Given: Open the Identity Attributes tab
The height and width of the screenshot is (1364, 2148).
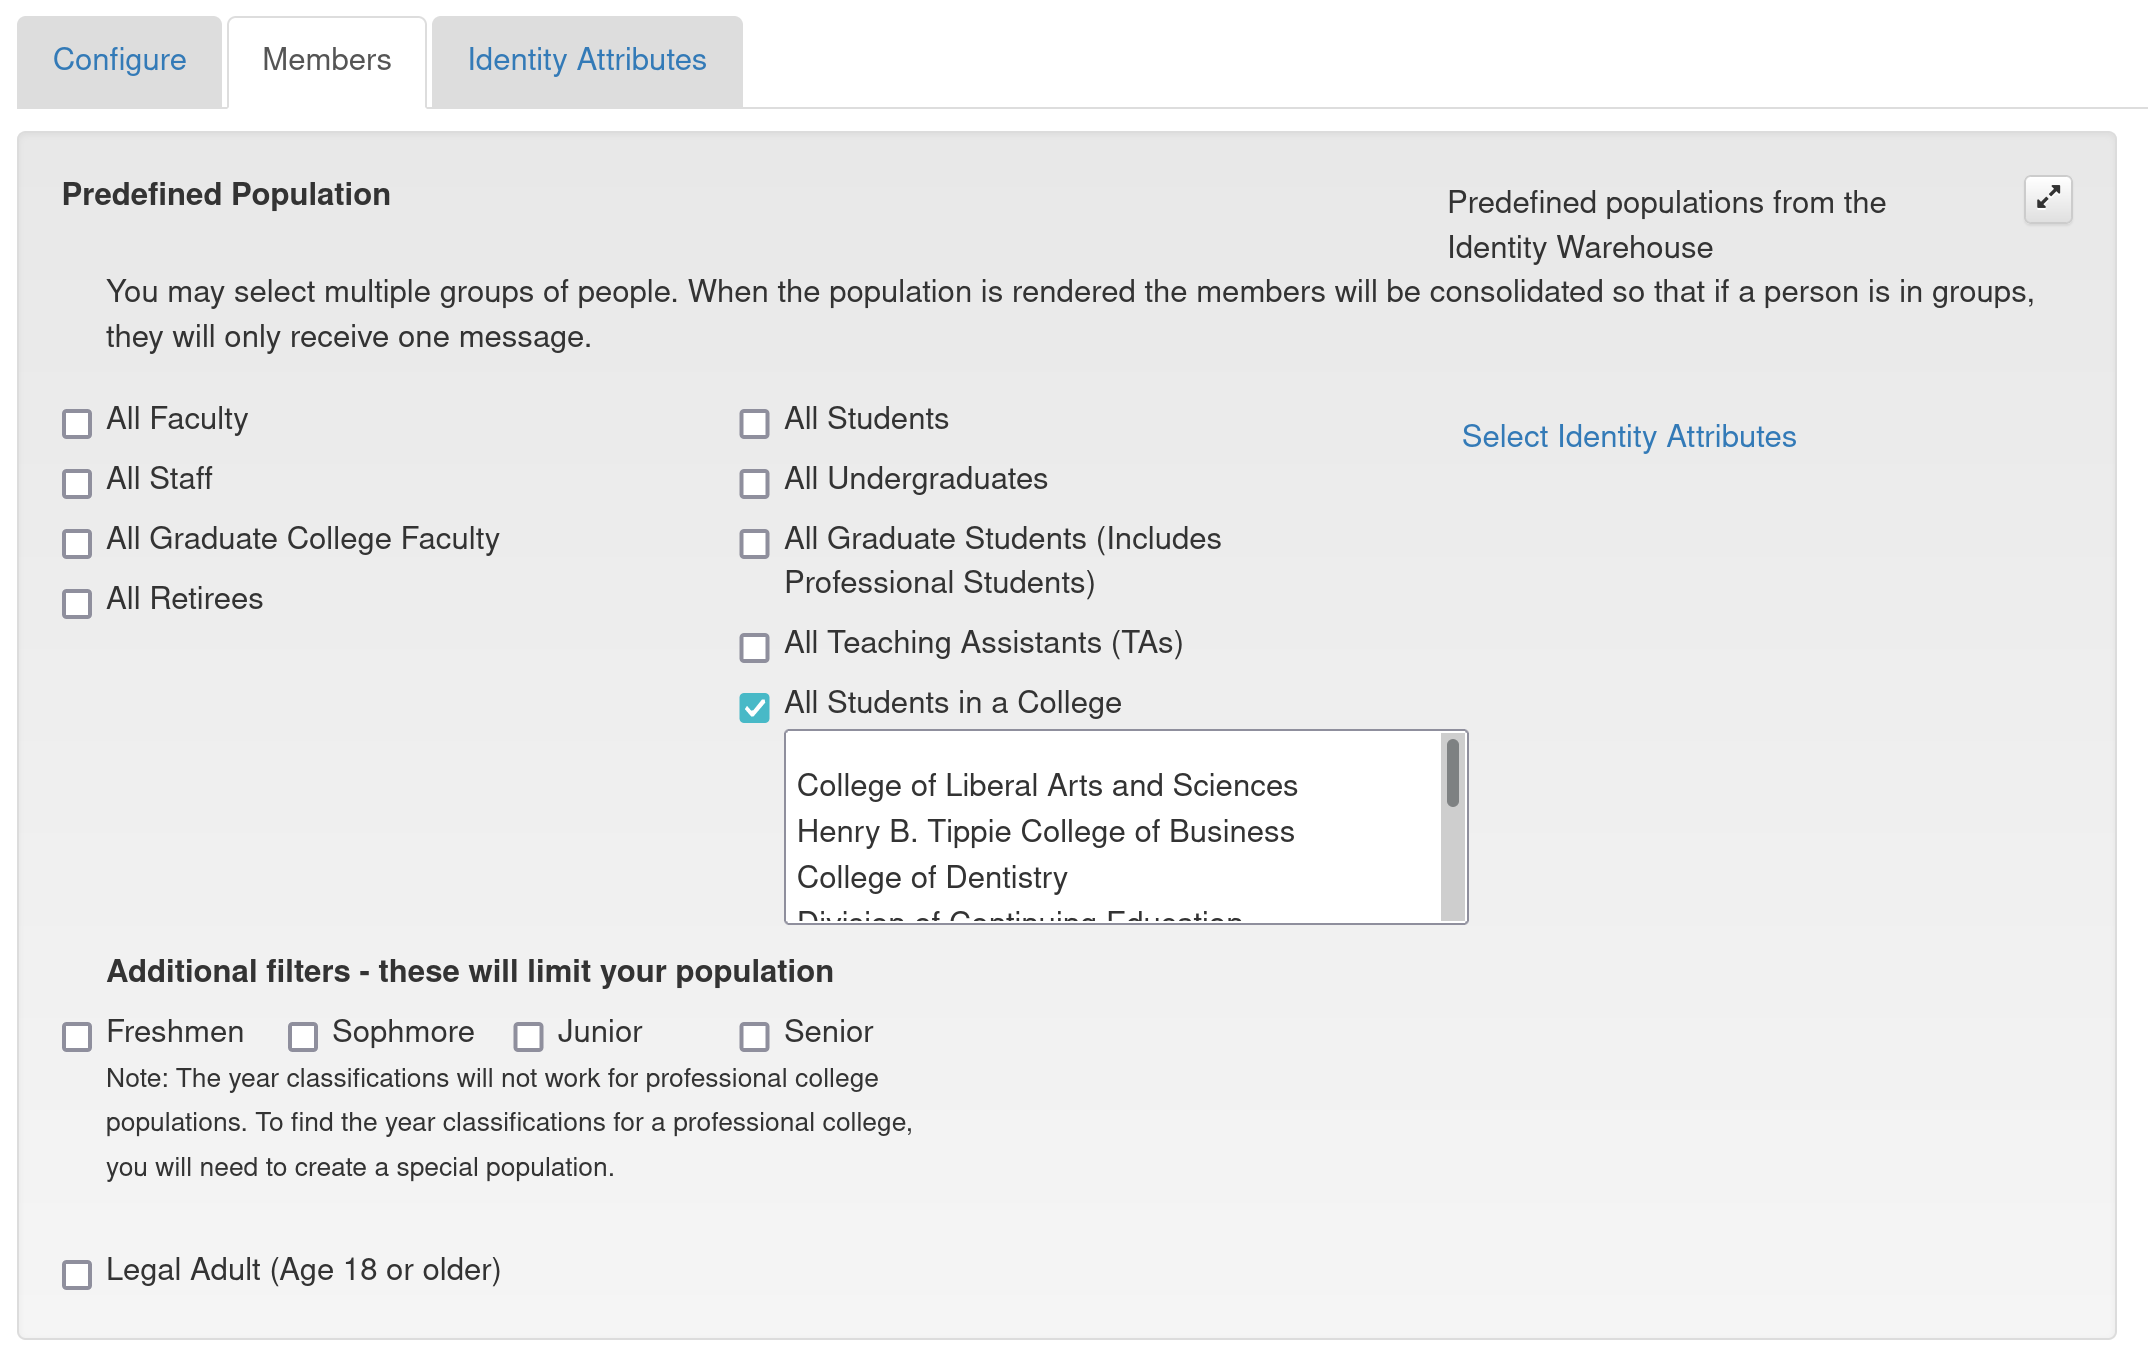Looking at the screenshot, I should coord(586,60).
